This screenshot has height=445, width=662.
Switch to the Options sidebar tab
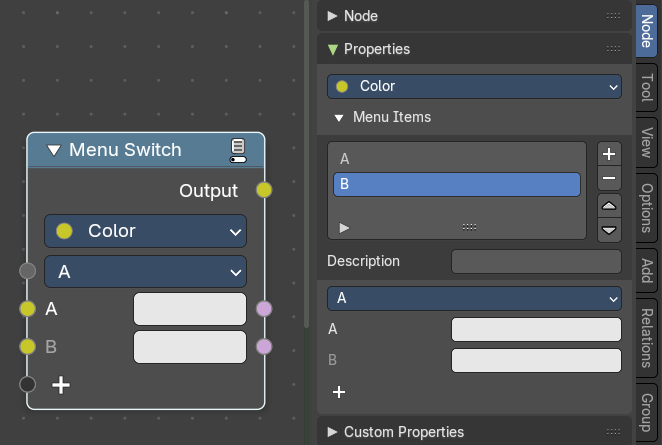(x=647, y=208)
